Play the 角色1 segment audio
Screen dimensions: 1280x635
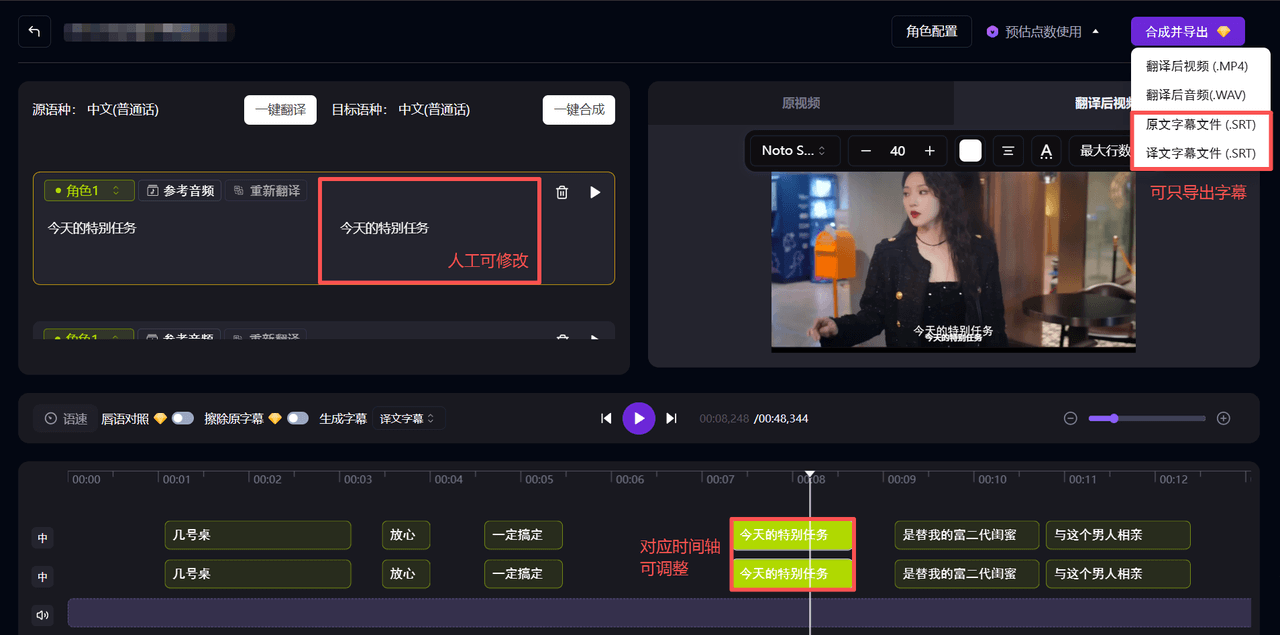[595, 192]
